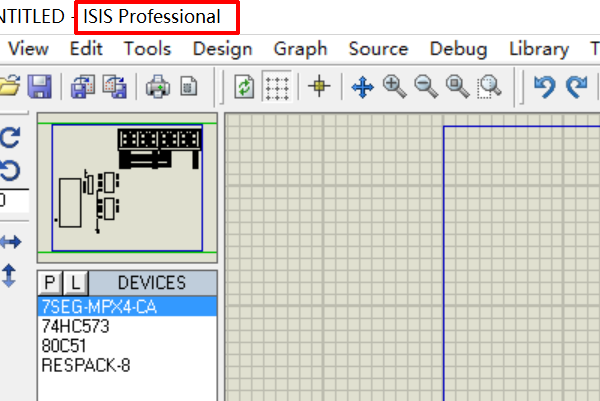This screenshot has height=401, width=600.
Task: Select RESPACK-8 in the devices list
Action: [x=86, y=365]
